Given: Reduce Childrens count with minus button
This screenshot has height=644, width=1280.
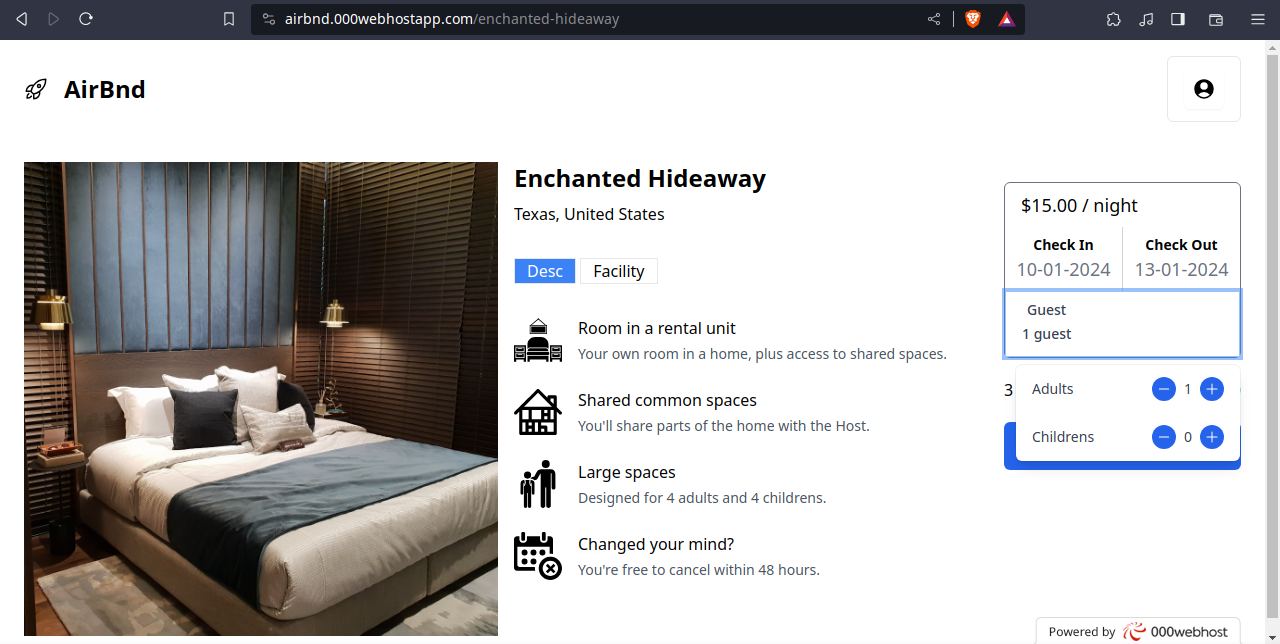Looking at the screenshot, I should pyautogui.click(x=1164, y=437).
